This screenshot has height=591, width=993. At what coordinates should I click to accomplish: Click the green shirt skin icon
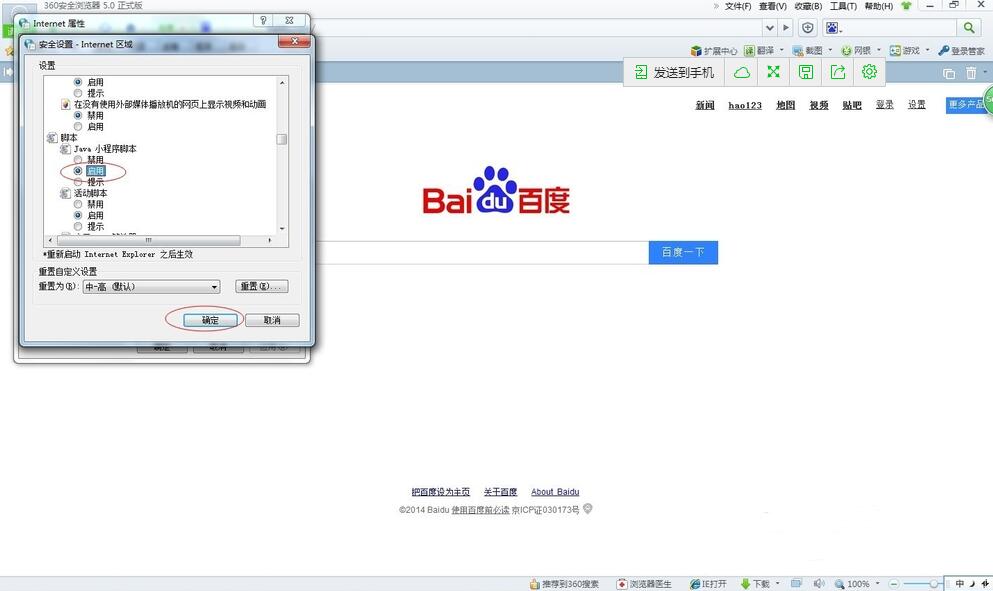tap(906, 6)
